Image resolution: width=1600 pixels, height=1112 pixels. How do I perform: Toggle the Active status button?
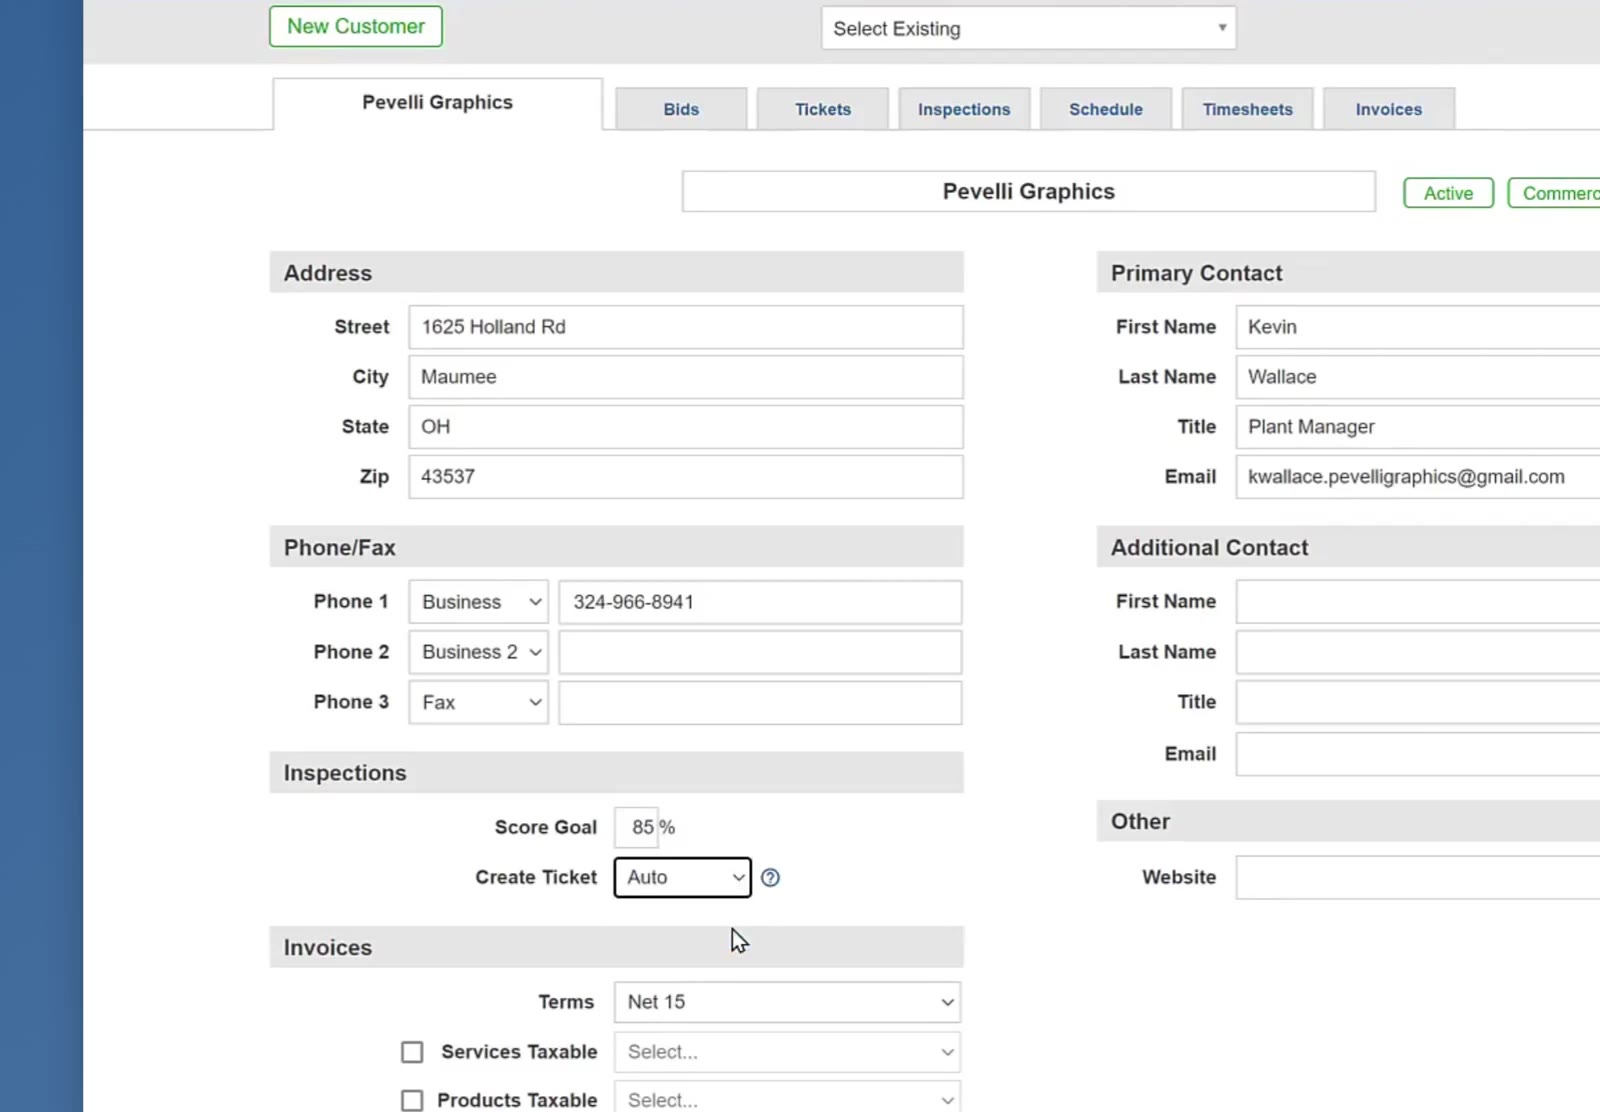click(x=1448, y=193)
